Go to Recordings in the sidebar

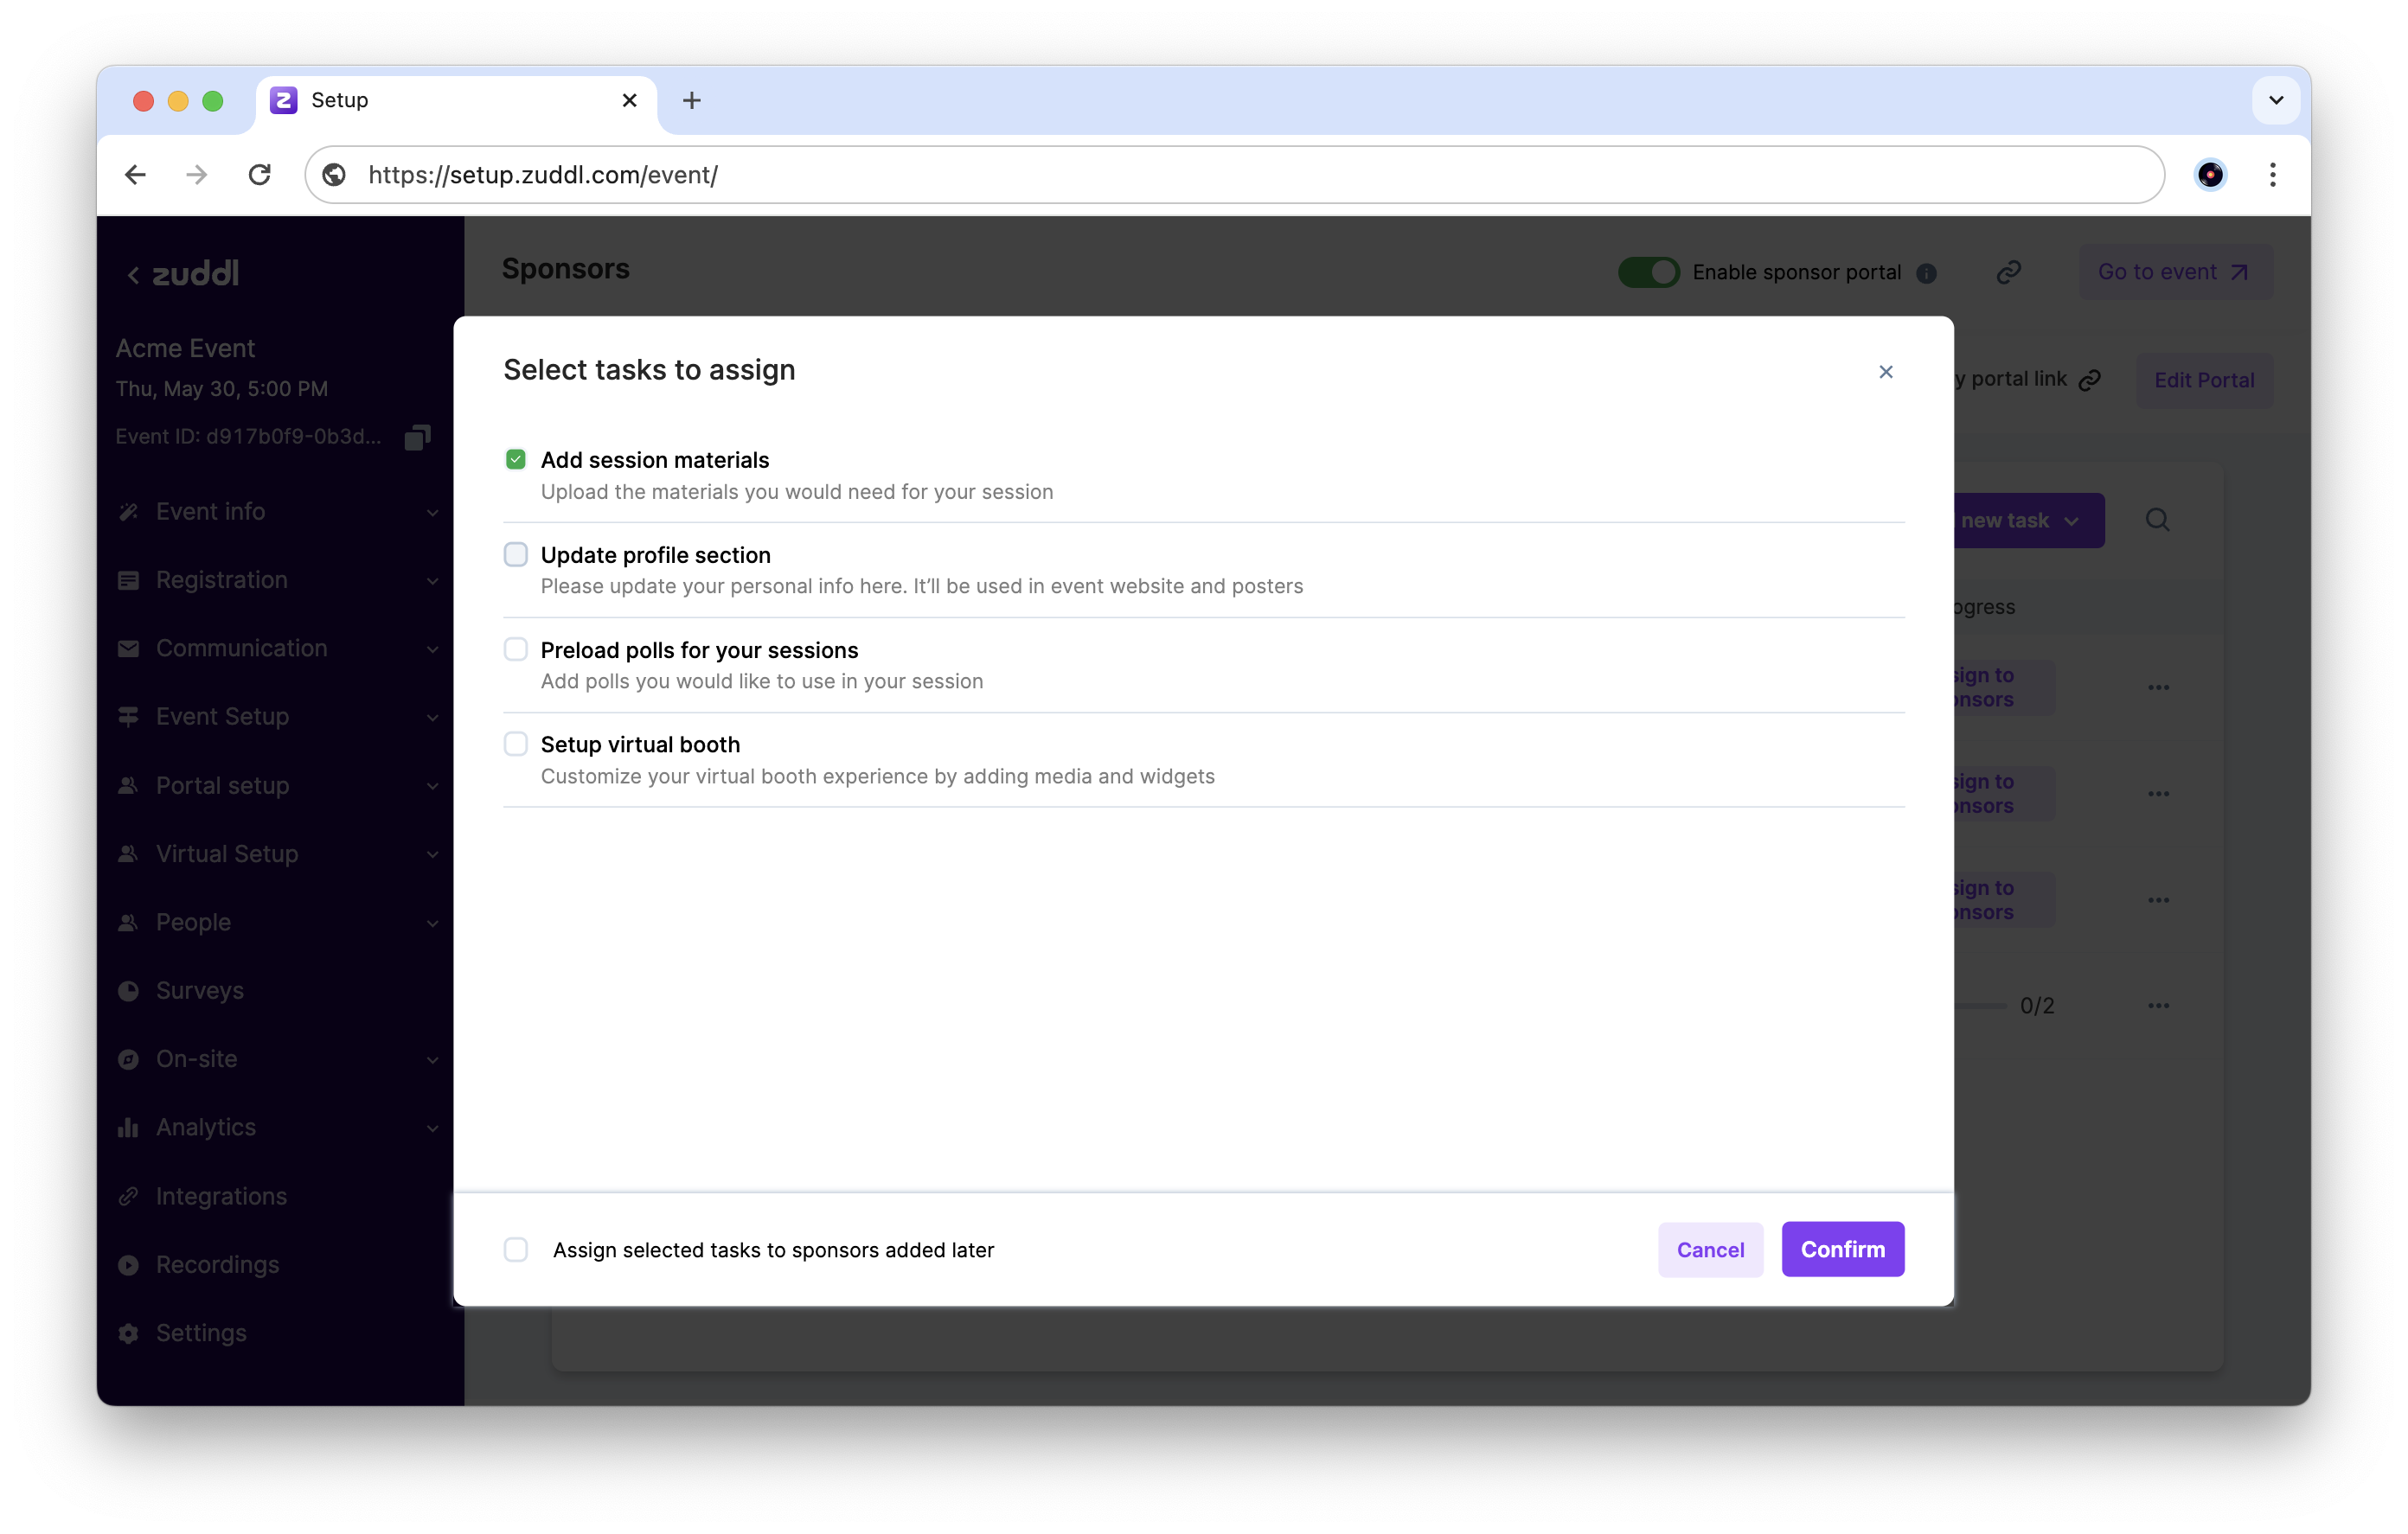pyautogui.click(x=217, y=1264)
